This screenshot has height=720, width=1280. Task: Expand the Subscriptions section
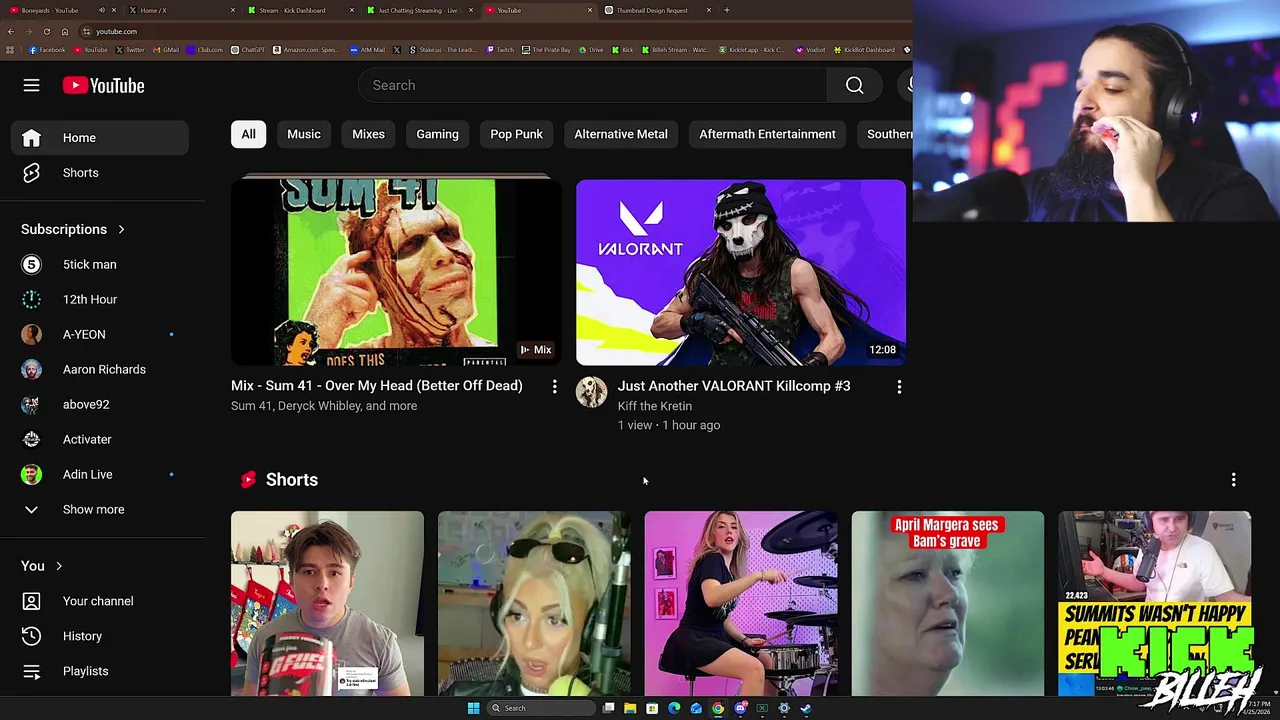(x=73, y=229)
